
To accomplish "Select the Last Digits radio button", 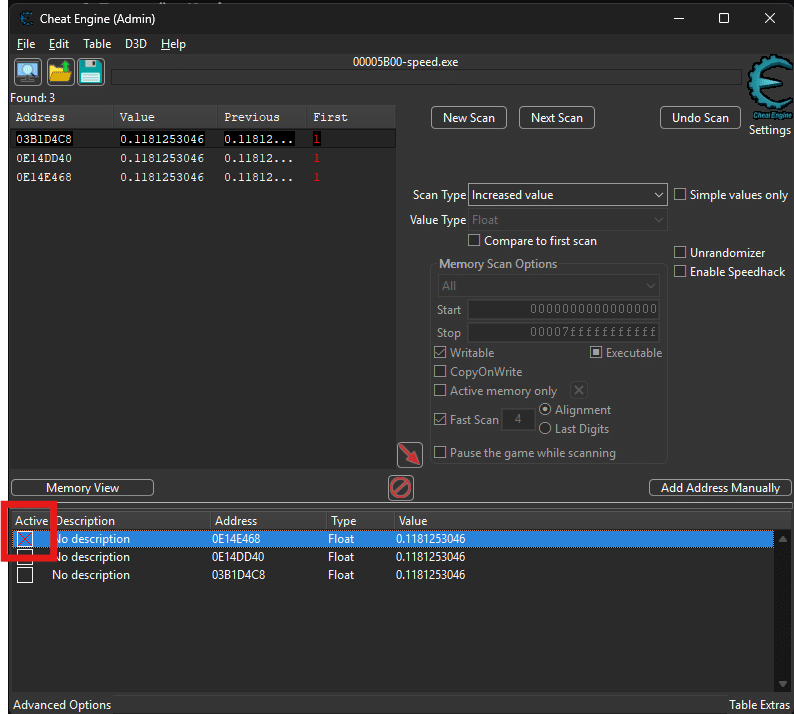I will coord(545,428).
